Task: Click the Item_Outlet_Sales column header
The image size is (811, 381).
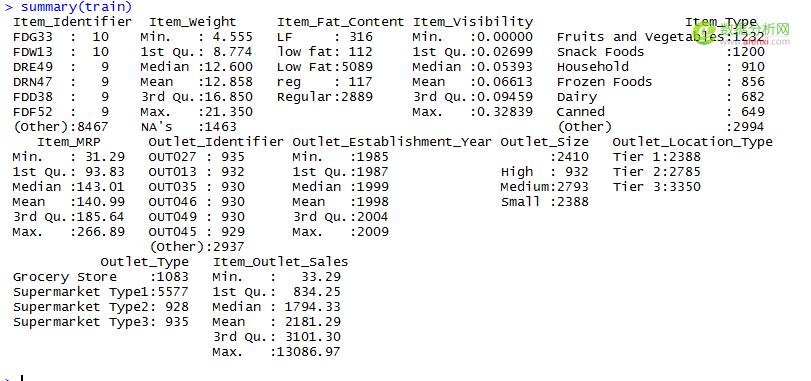Action: (x=280, y=262)
